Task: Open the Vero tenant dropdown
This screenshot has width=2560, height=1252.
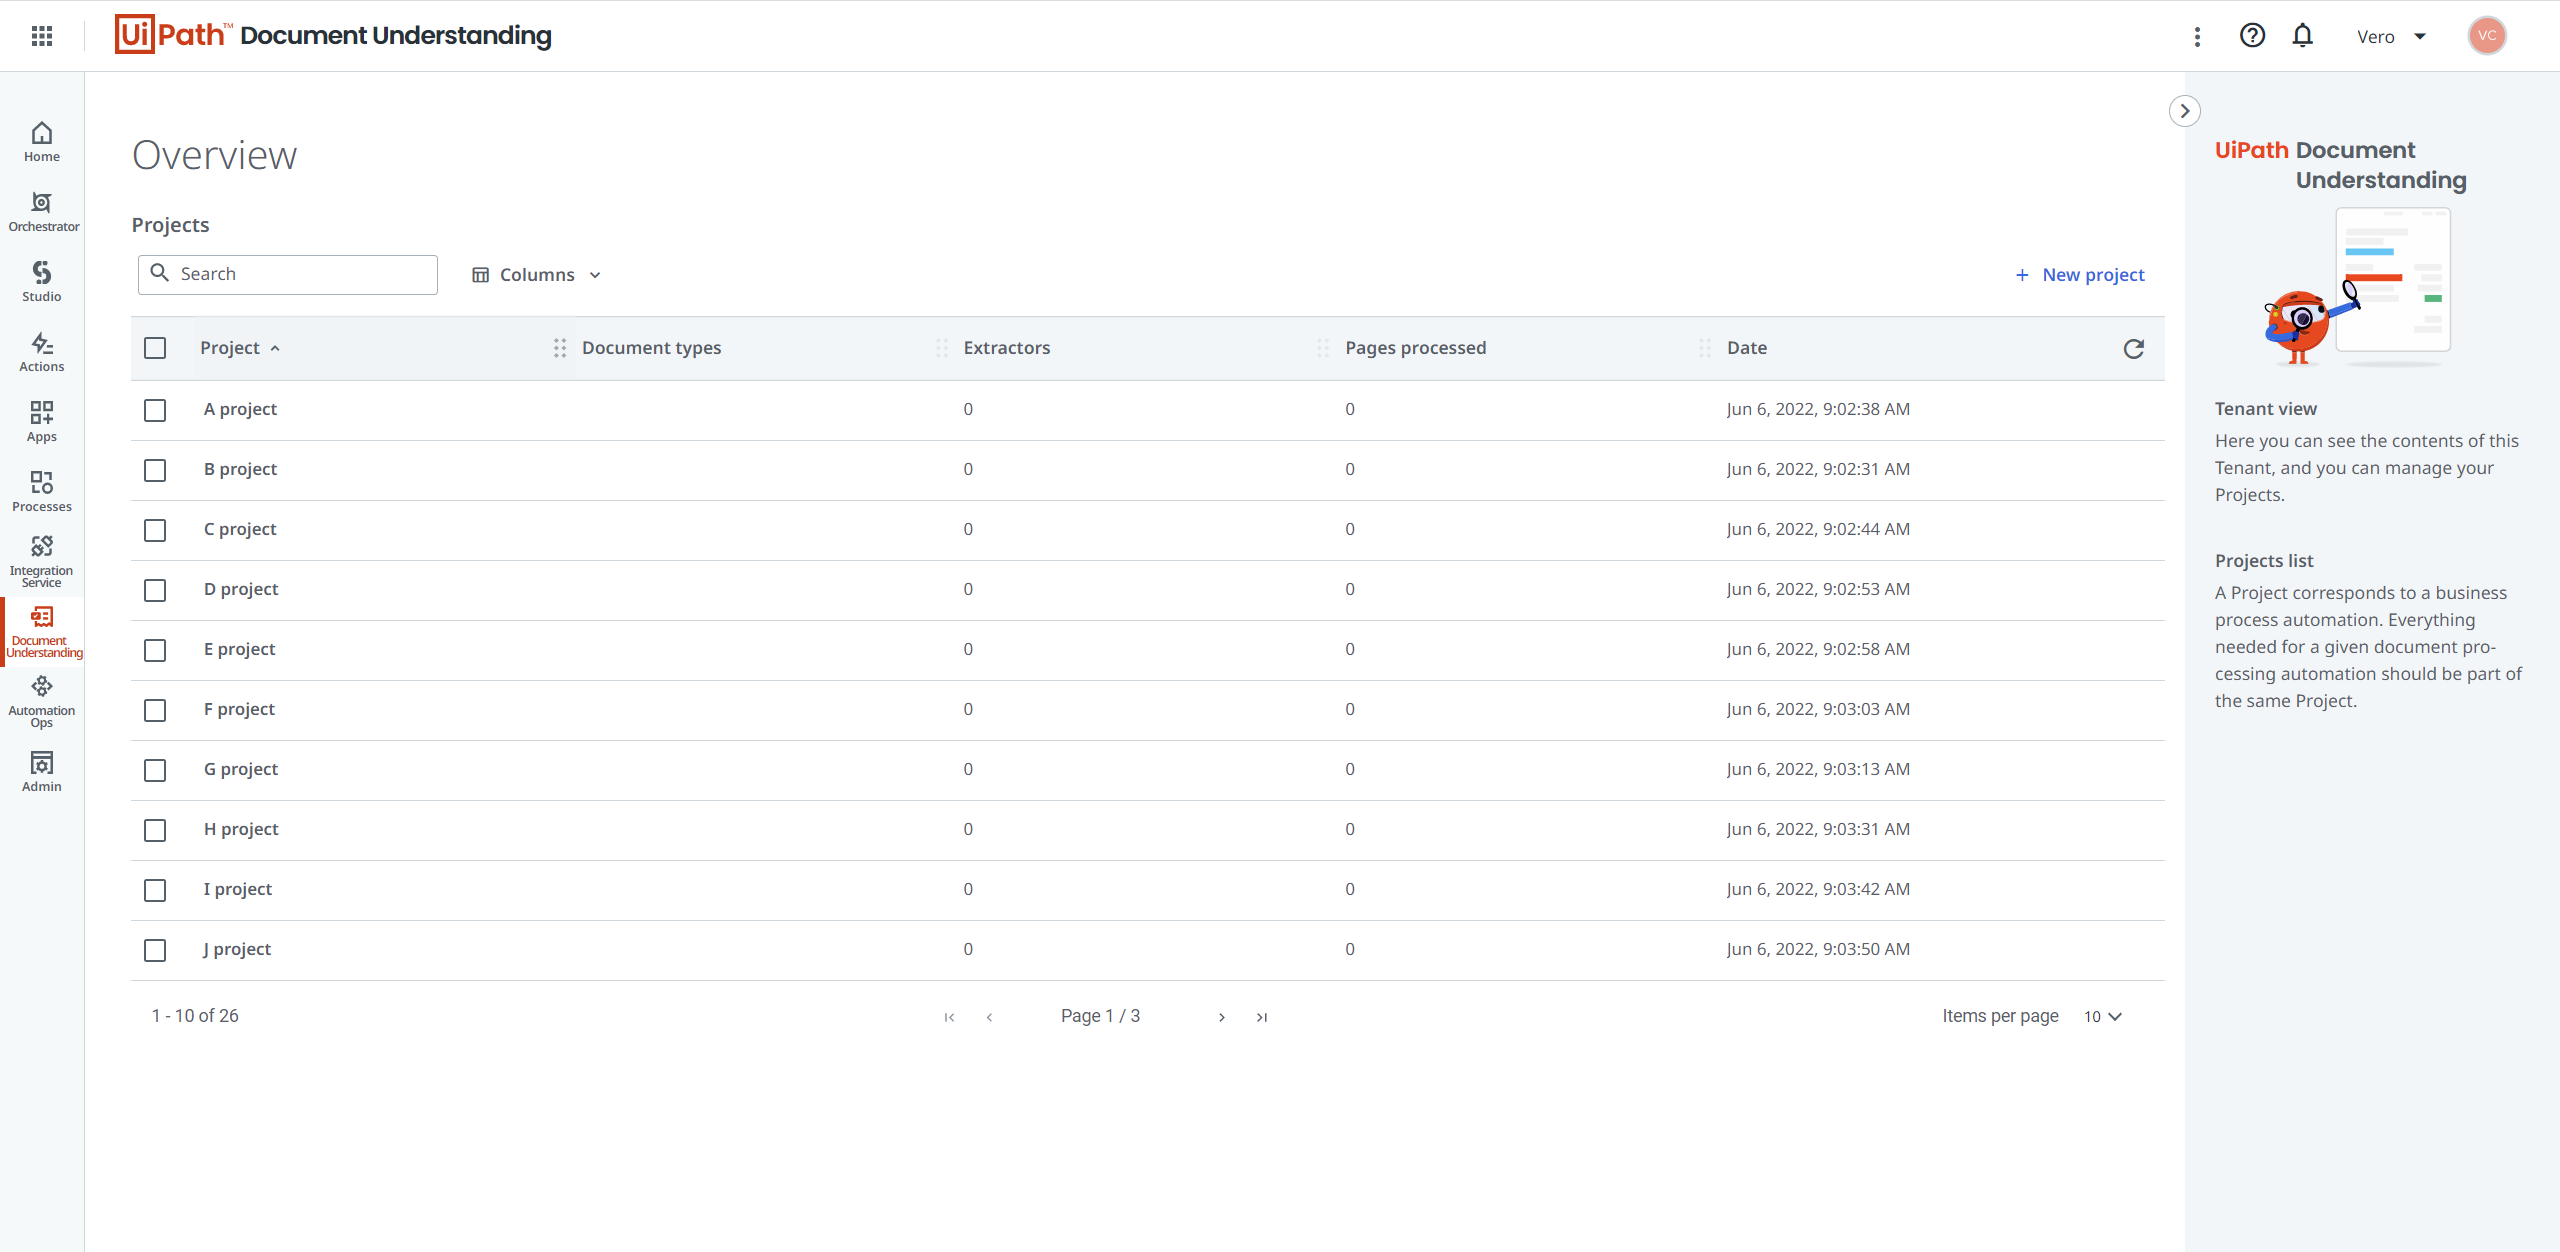Action: click(2391, 37)
